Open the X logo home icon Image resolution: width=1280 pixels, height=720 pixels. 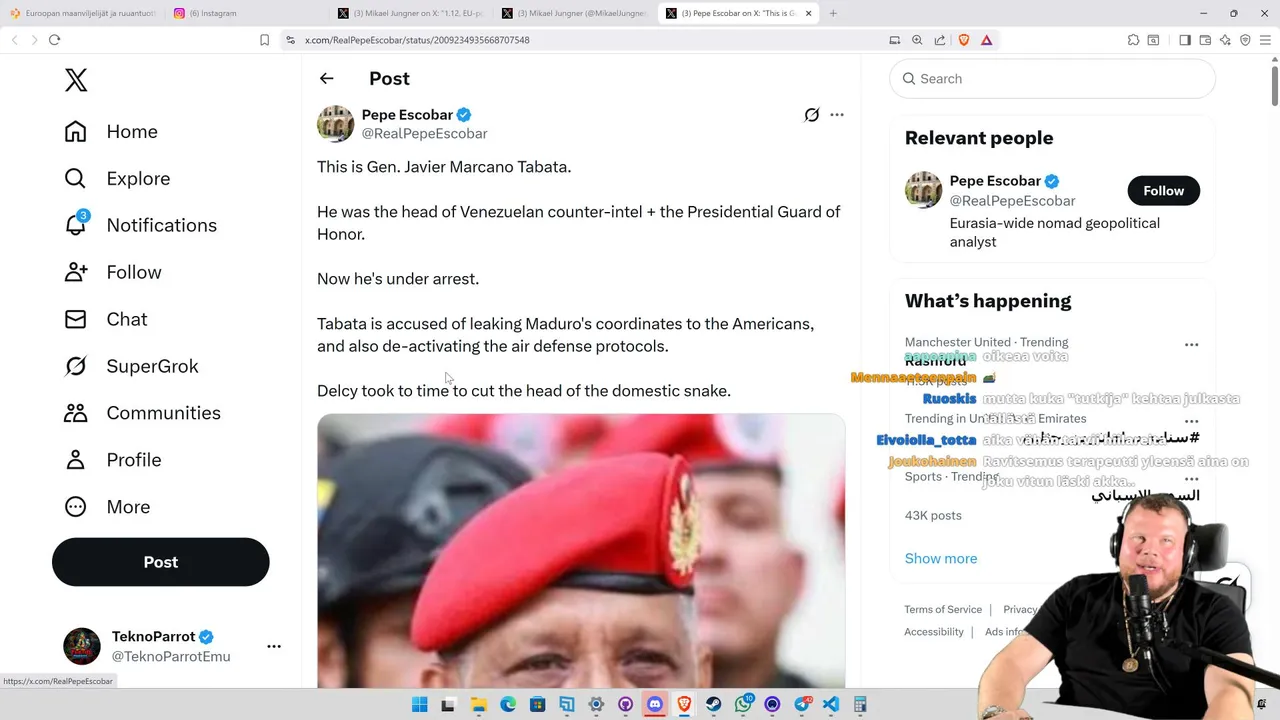pos(76,80)
